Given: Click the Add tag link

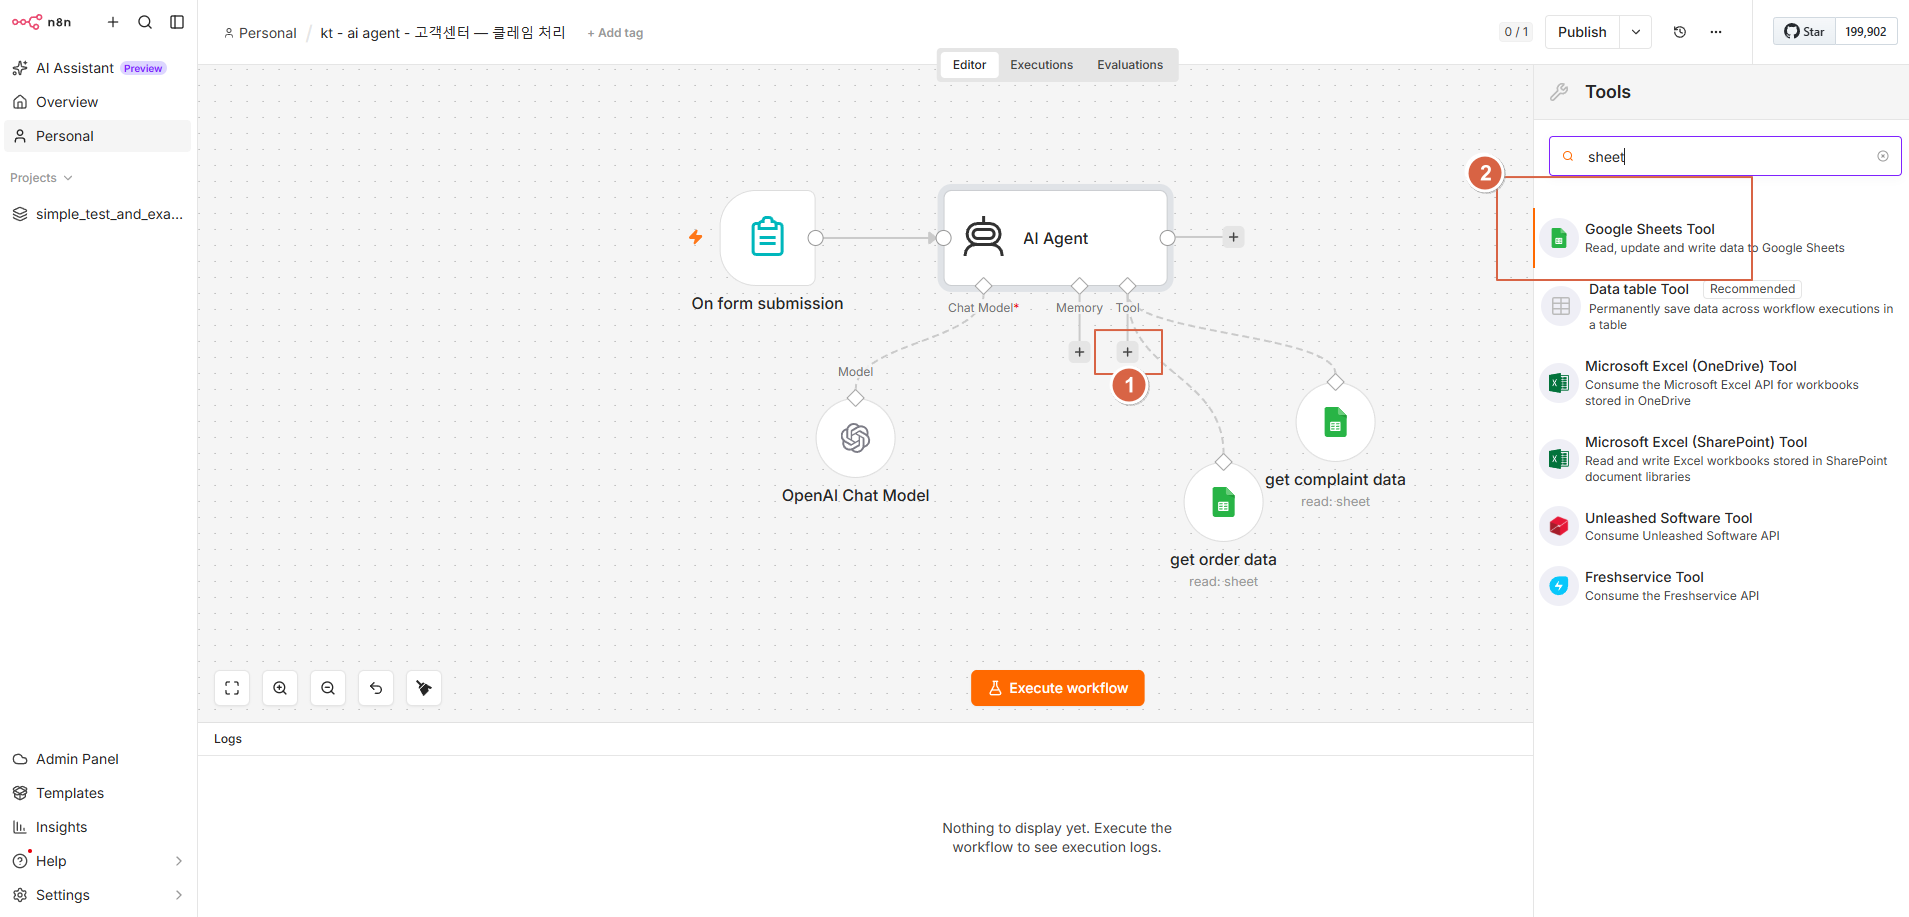Looking at the screenshot, I should tap(615, 33).
